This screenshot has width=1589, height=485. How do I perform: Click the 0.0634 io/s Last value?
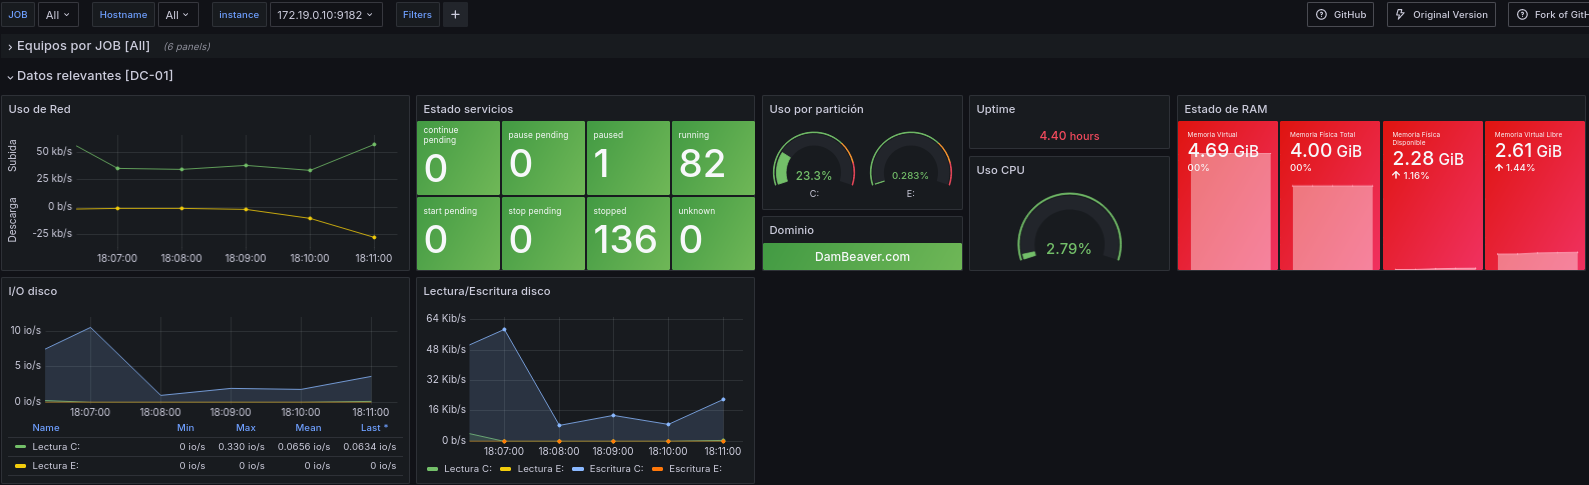(x=370, y=447)
